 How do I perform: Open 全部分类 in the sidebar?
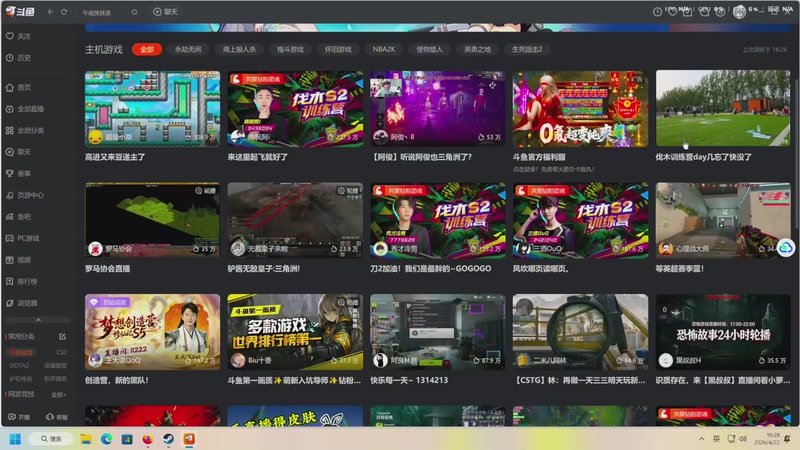(24, 130)
